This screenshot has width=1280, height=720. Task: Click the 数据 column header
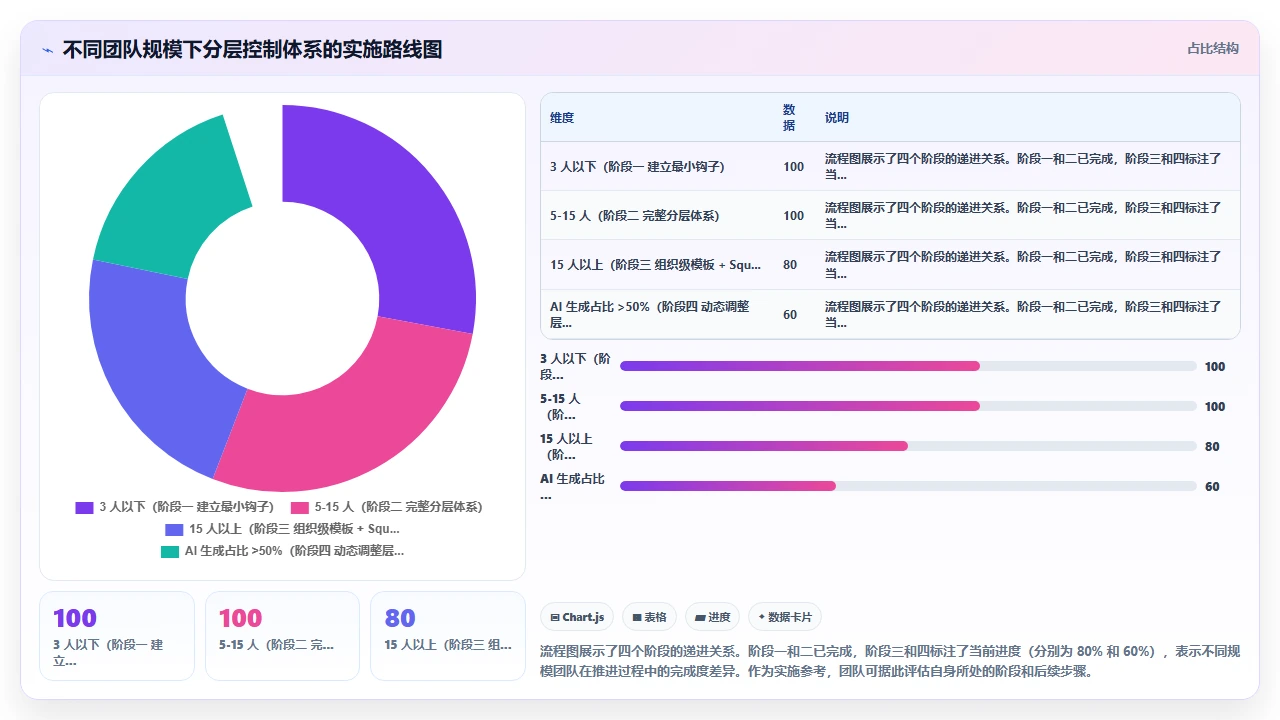789,117
